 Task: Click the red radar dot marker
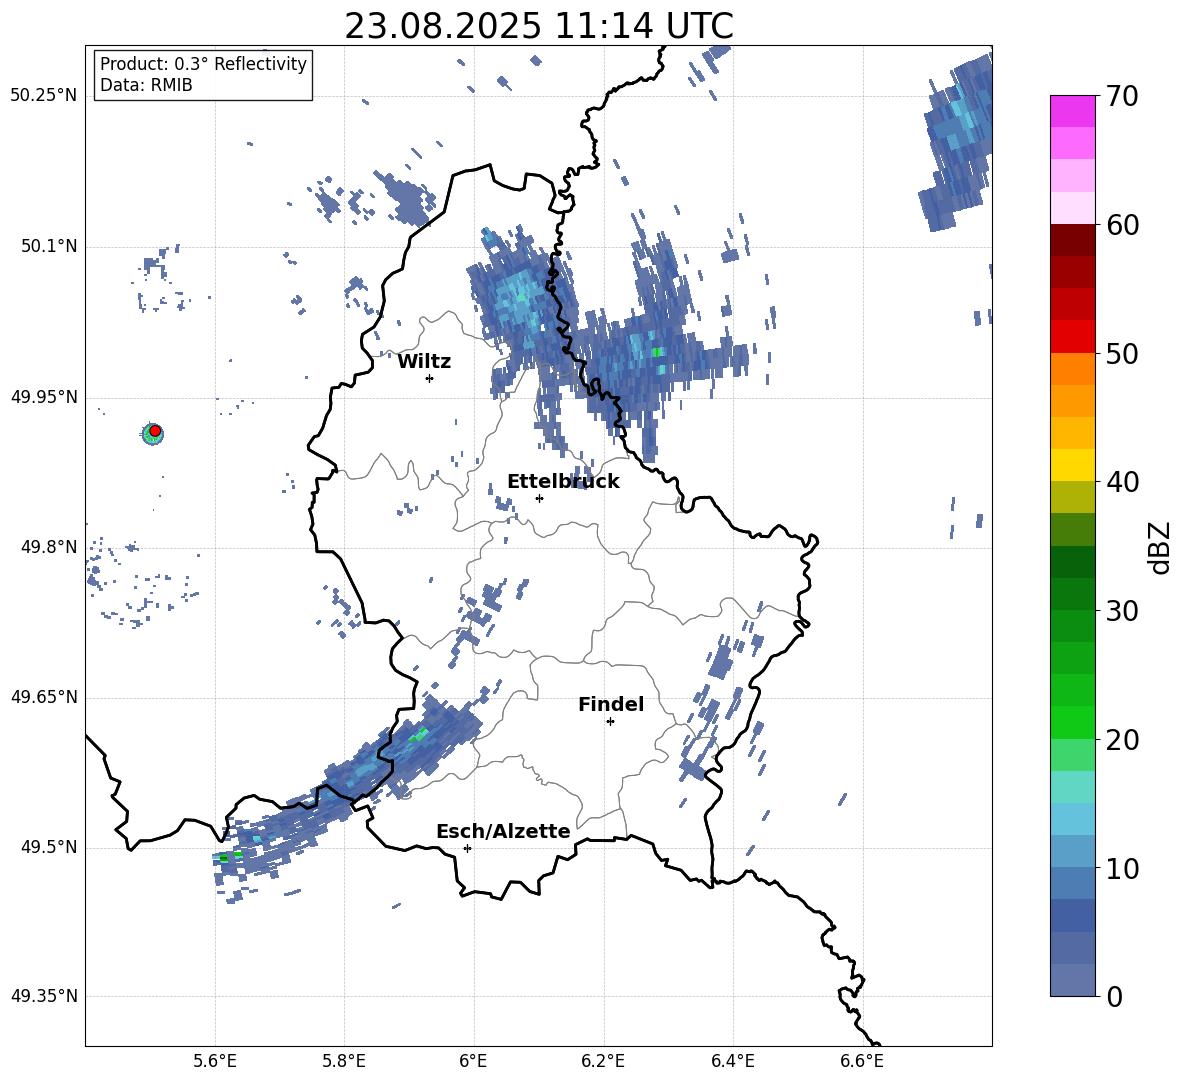[x=155, y=431]
